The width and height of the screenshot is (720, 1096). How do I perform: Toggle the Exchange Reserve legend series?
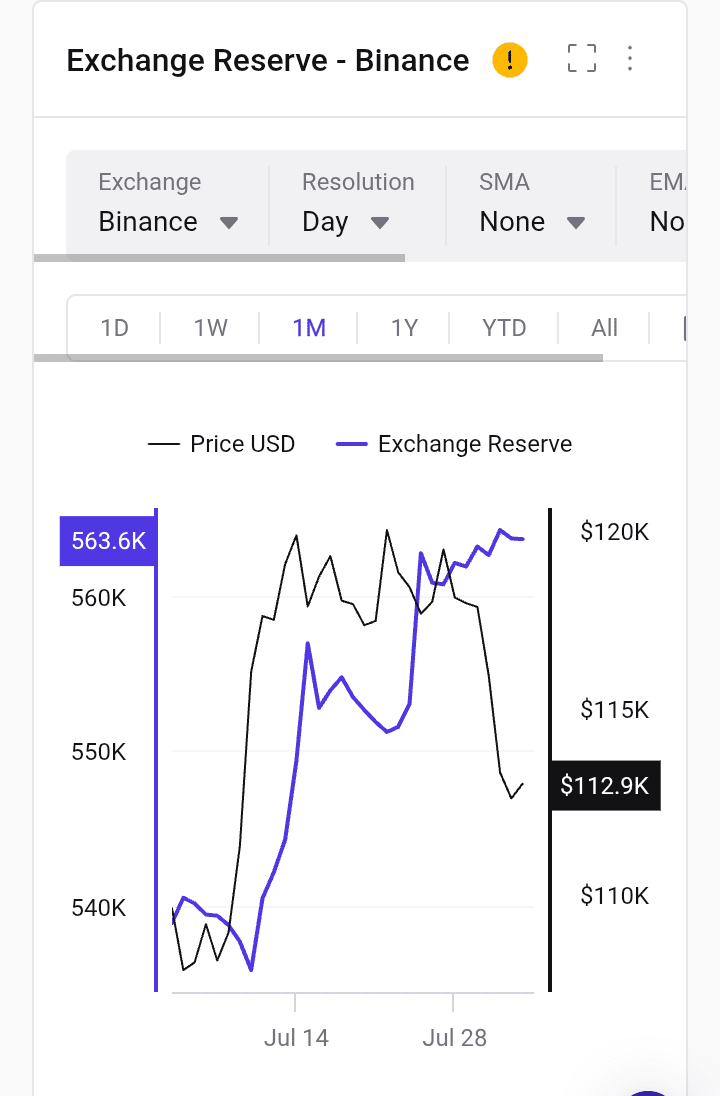(x=455, y=444)
